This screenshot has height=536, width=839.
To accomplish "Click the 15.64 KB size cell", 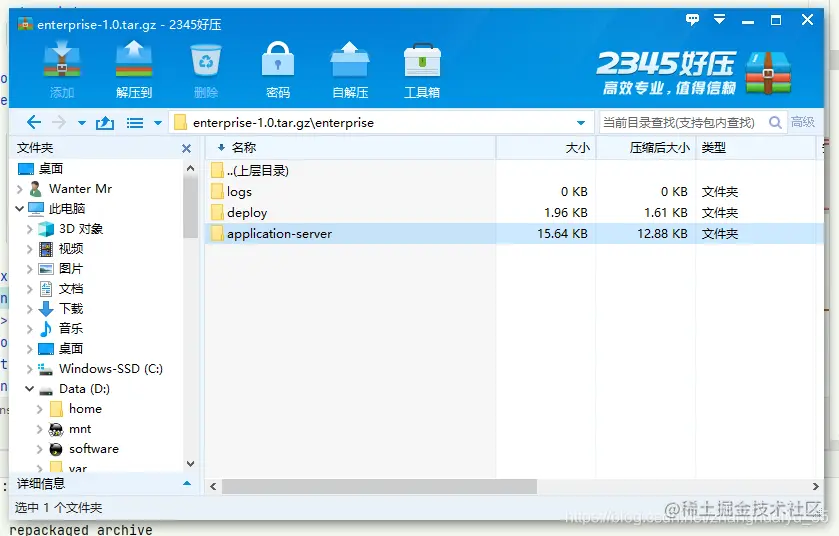I will coord(562,234).
